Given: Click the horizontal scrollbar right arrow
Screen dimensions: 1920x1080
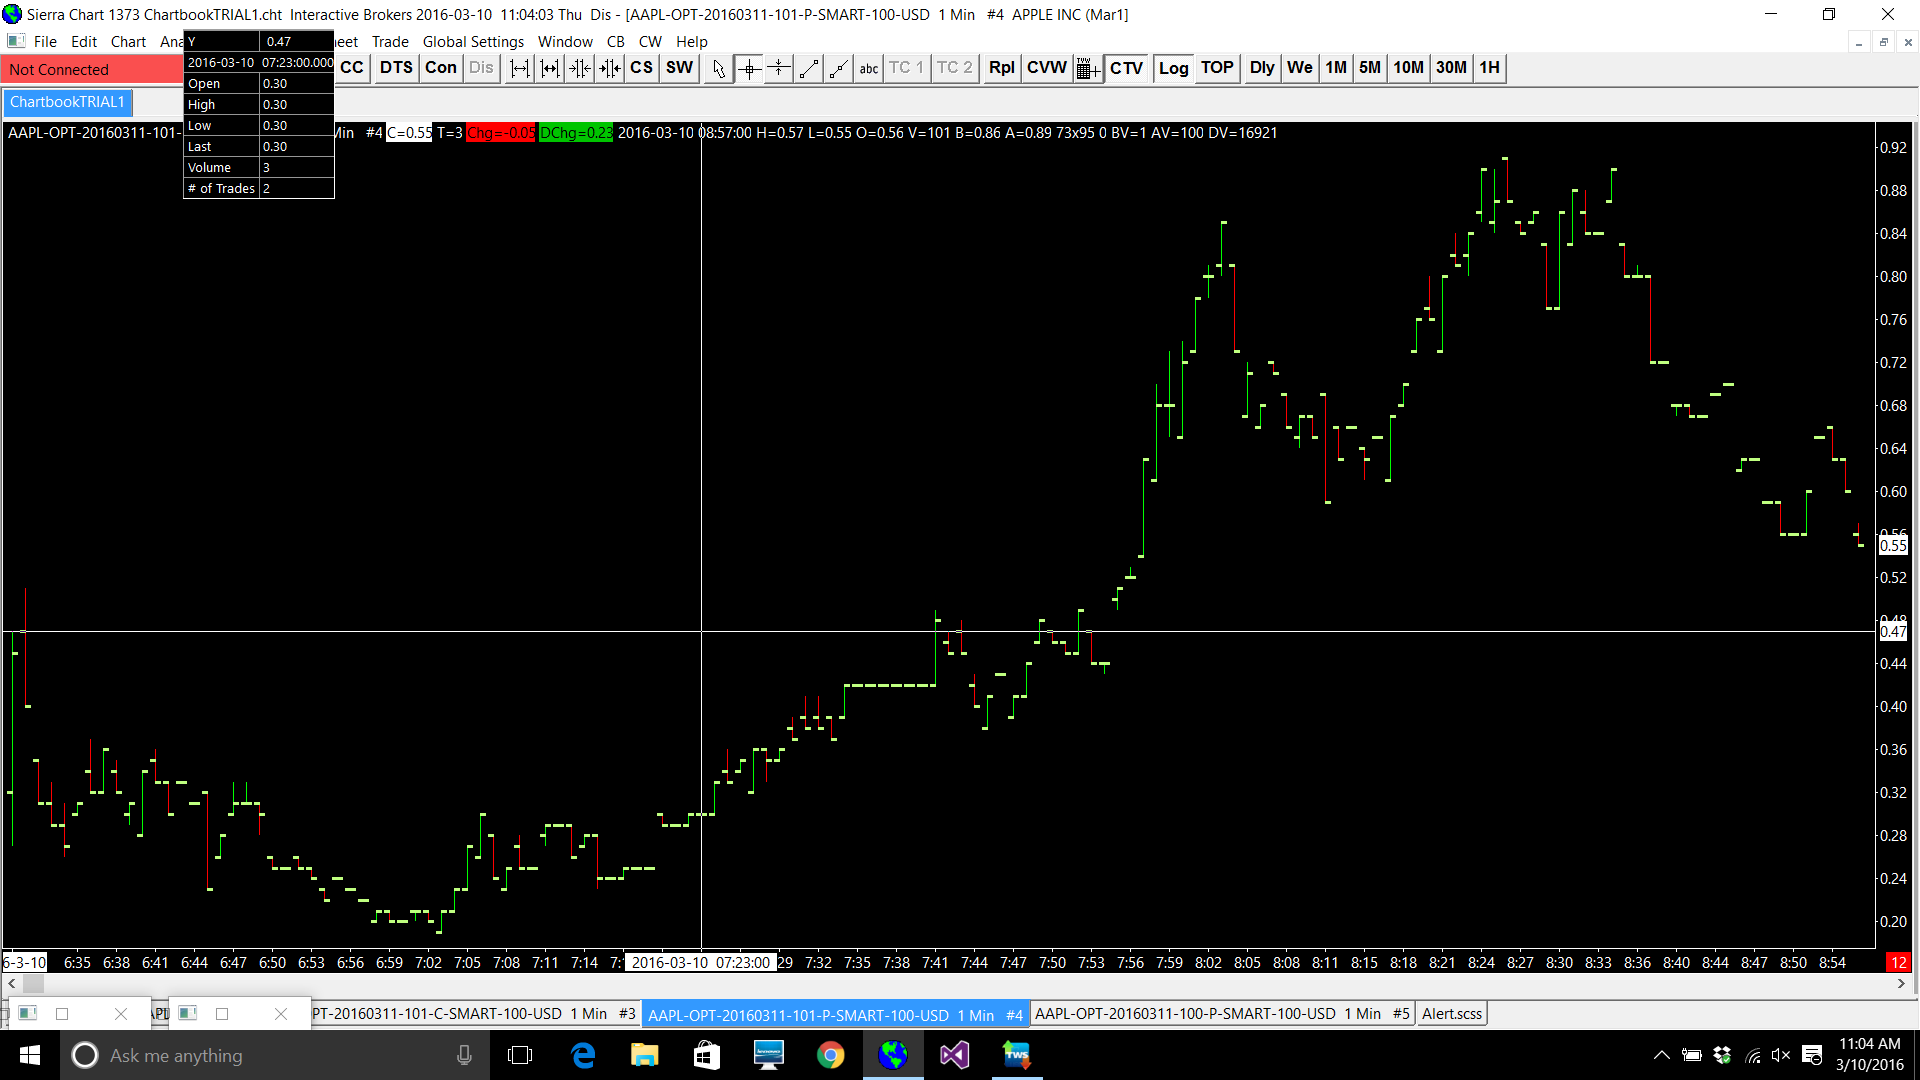Looking at the screenshot, I should coord(1901,984).
